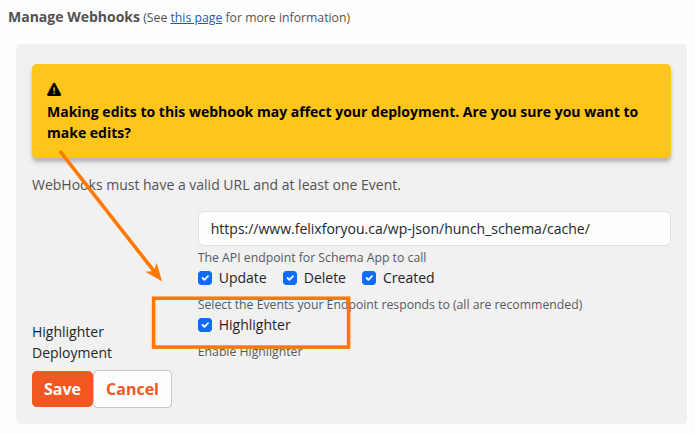The image size is (695, 434).
Task: Open the 'this page' information link
Action: click(x=196, y=18)
